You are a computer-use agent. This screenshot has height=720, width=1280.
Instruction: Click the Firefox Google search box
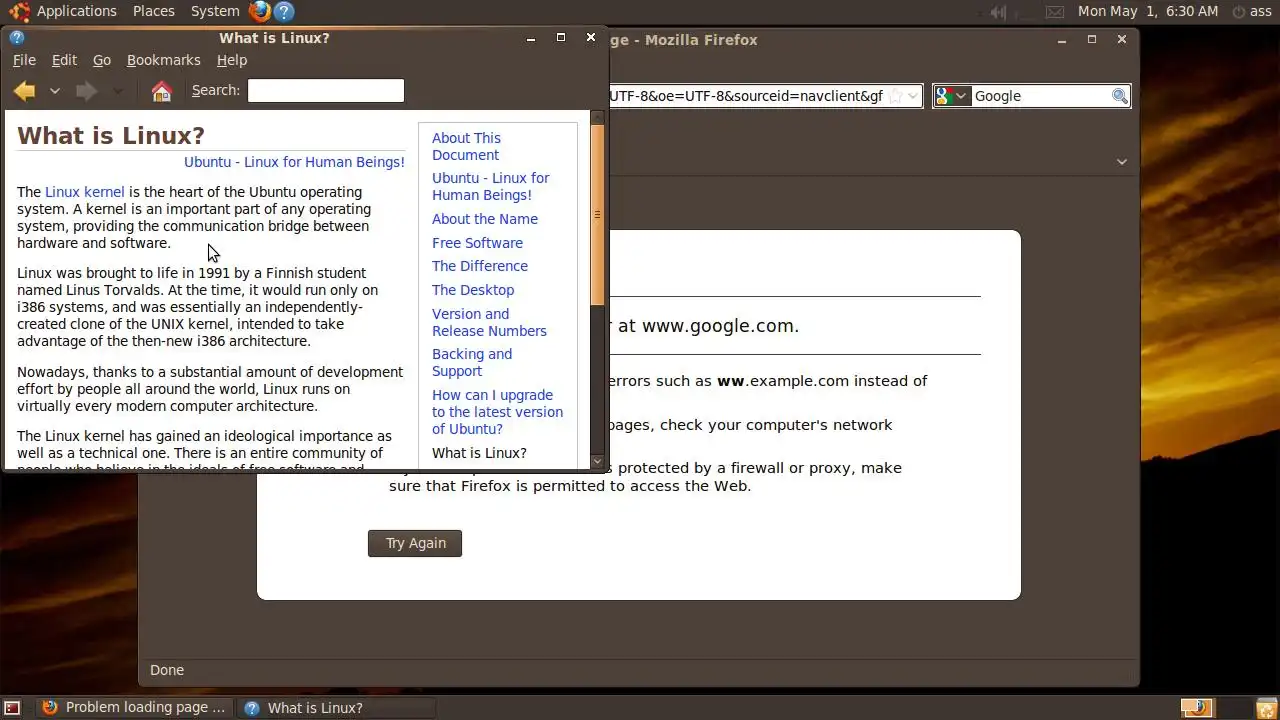click(1040, 96)
